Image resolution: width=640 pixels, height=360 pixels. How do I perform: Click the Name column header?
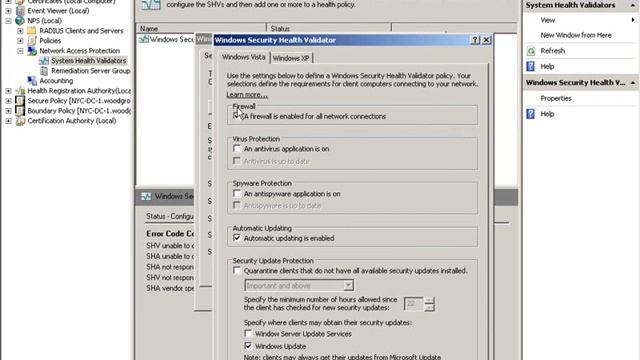(201, 29)
